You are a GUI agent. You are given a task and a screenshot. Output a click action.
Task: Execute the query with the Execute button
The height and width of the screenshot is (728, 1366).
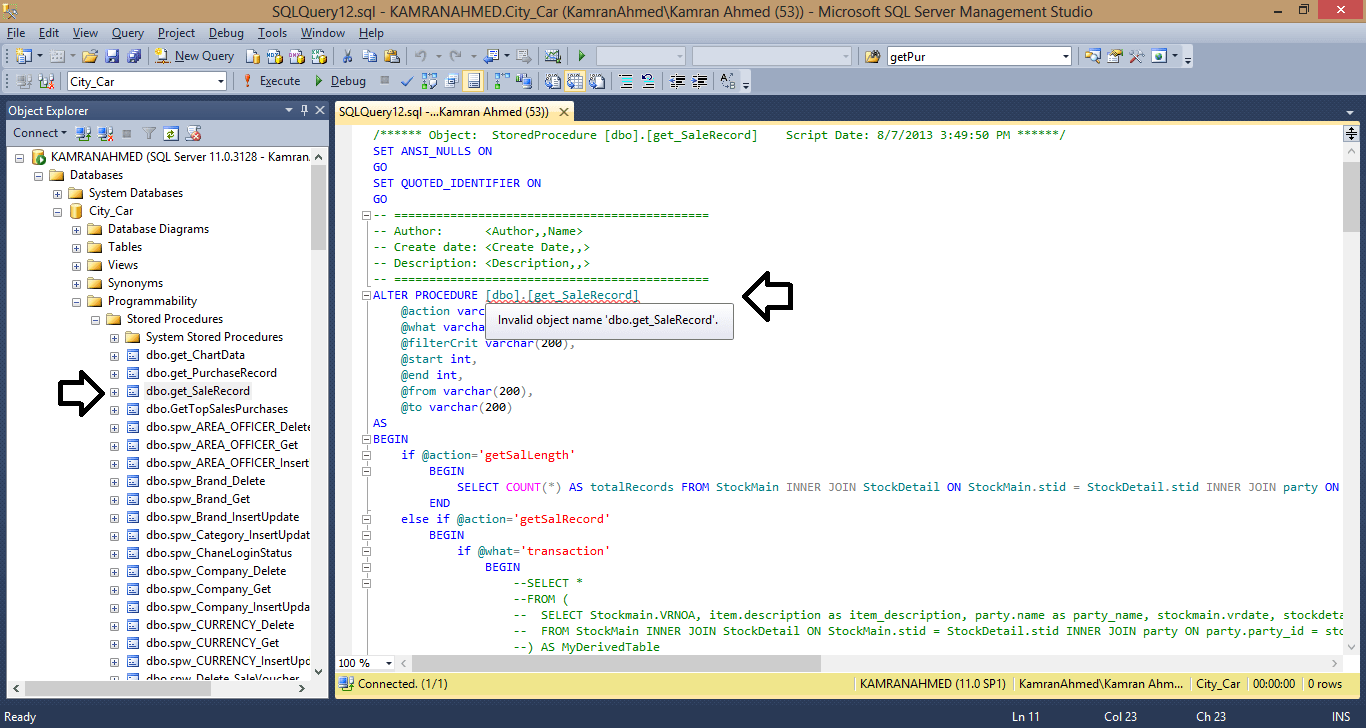click(x=271, y=81)
